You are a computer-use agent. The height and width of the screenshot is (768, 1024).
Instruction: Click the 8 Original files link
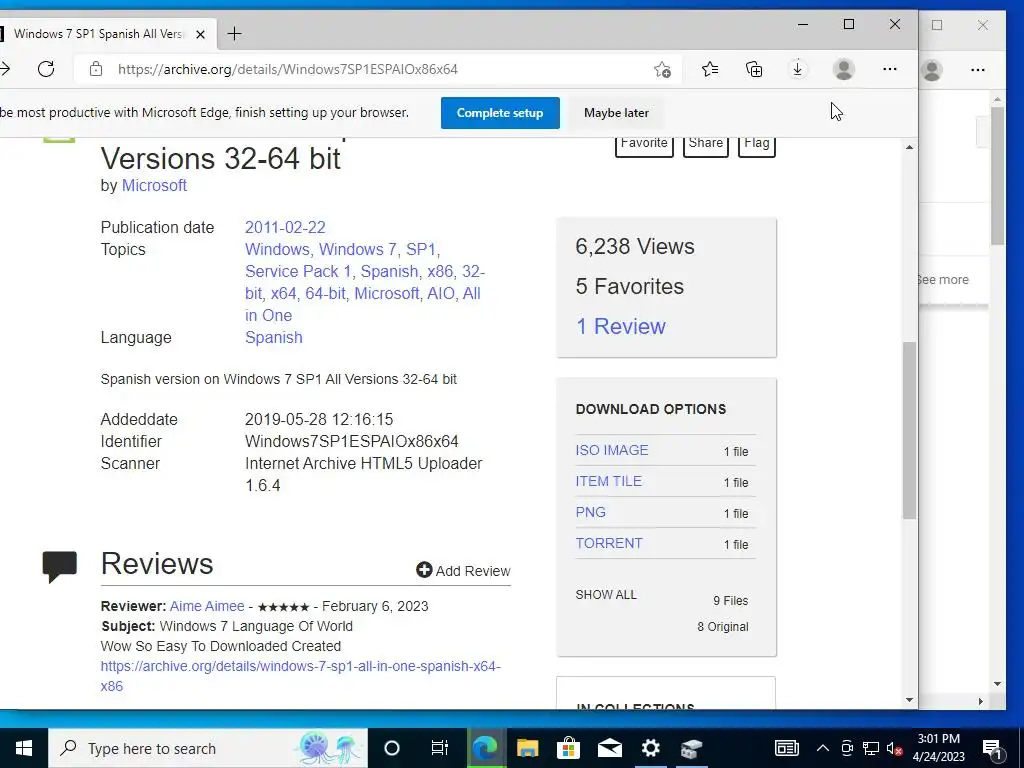722,627
